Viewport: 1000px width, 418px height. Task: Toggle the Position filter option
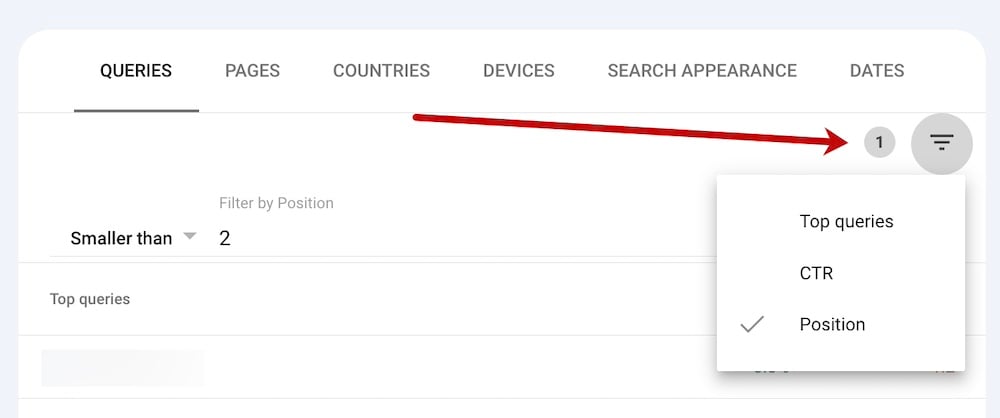pos(832,324)
